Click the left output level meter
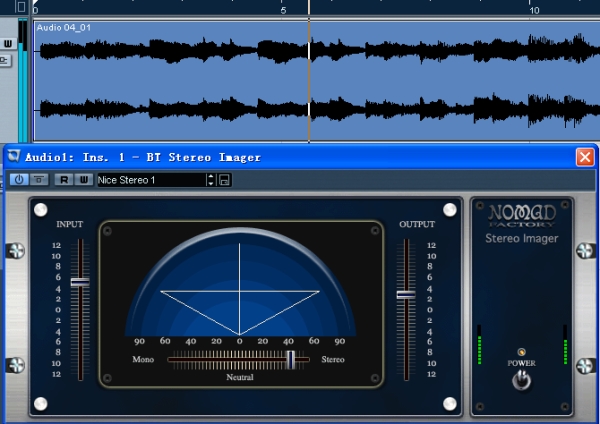The image size is (600, 424). (x=479, y=344)
